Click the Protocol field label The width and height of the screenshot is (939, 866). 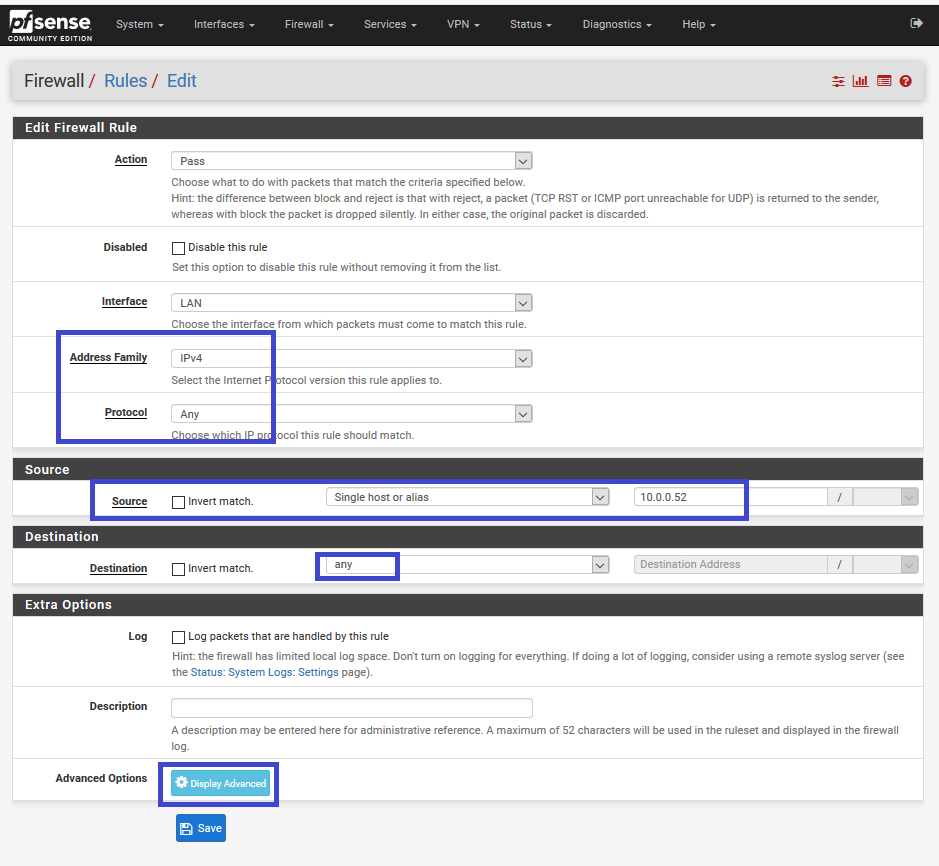click(x=126, y=413)
